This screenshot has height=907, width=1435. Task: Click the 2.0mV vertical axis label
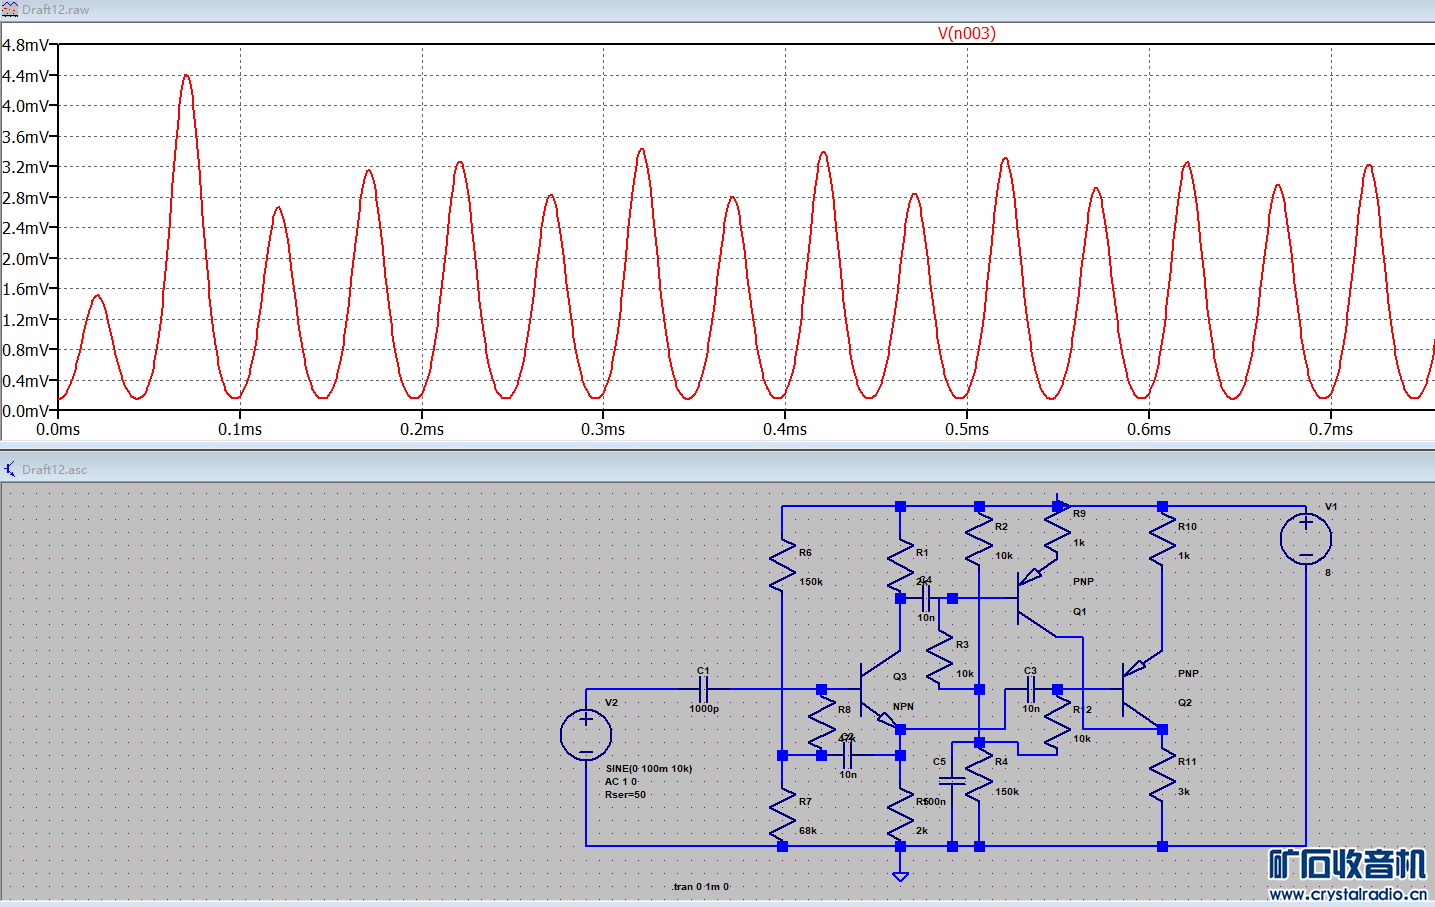tap(25, 259)
